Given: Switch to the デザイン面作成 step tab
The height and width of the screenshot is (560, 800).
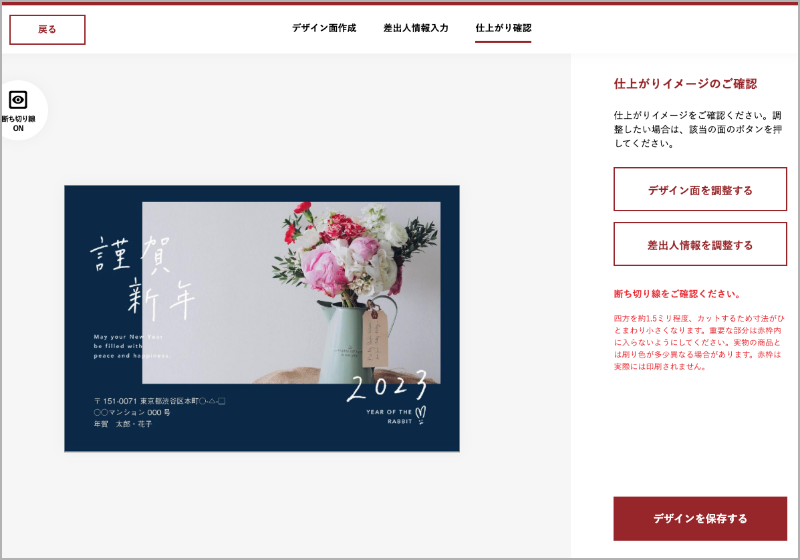Looking at the screenshot, I should (x=324, y=29).
